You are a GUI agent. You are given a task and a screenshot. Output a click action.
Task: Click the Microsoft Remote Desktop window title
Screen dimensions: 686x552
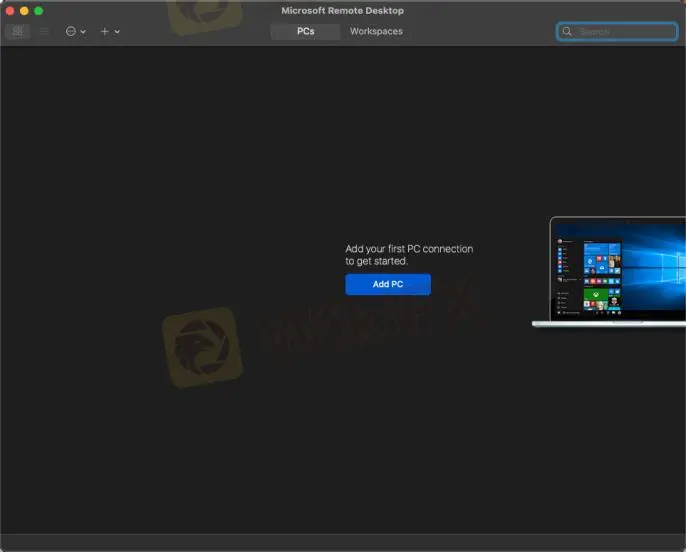(x=342, y=11)
